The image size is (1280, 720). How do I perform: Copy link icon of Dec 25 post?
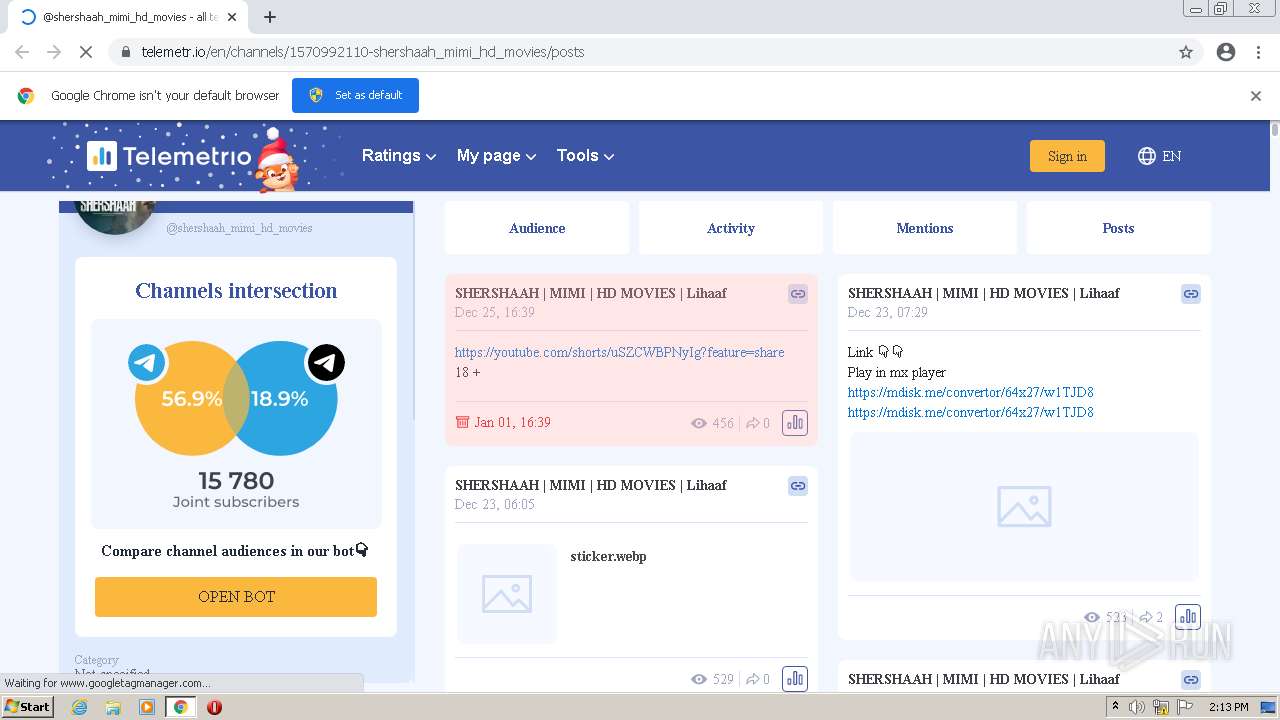pos(798,294)
